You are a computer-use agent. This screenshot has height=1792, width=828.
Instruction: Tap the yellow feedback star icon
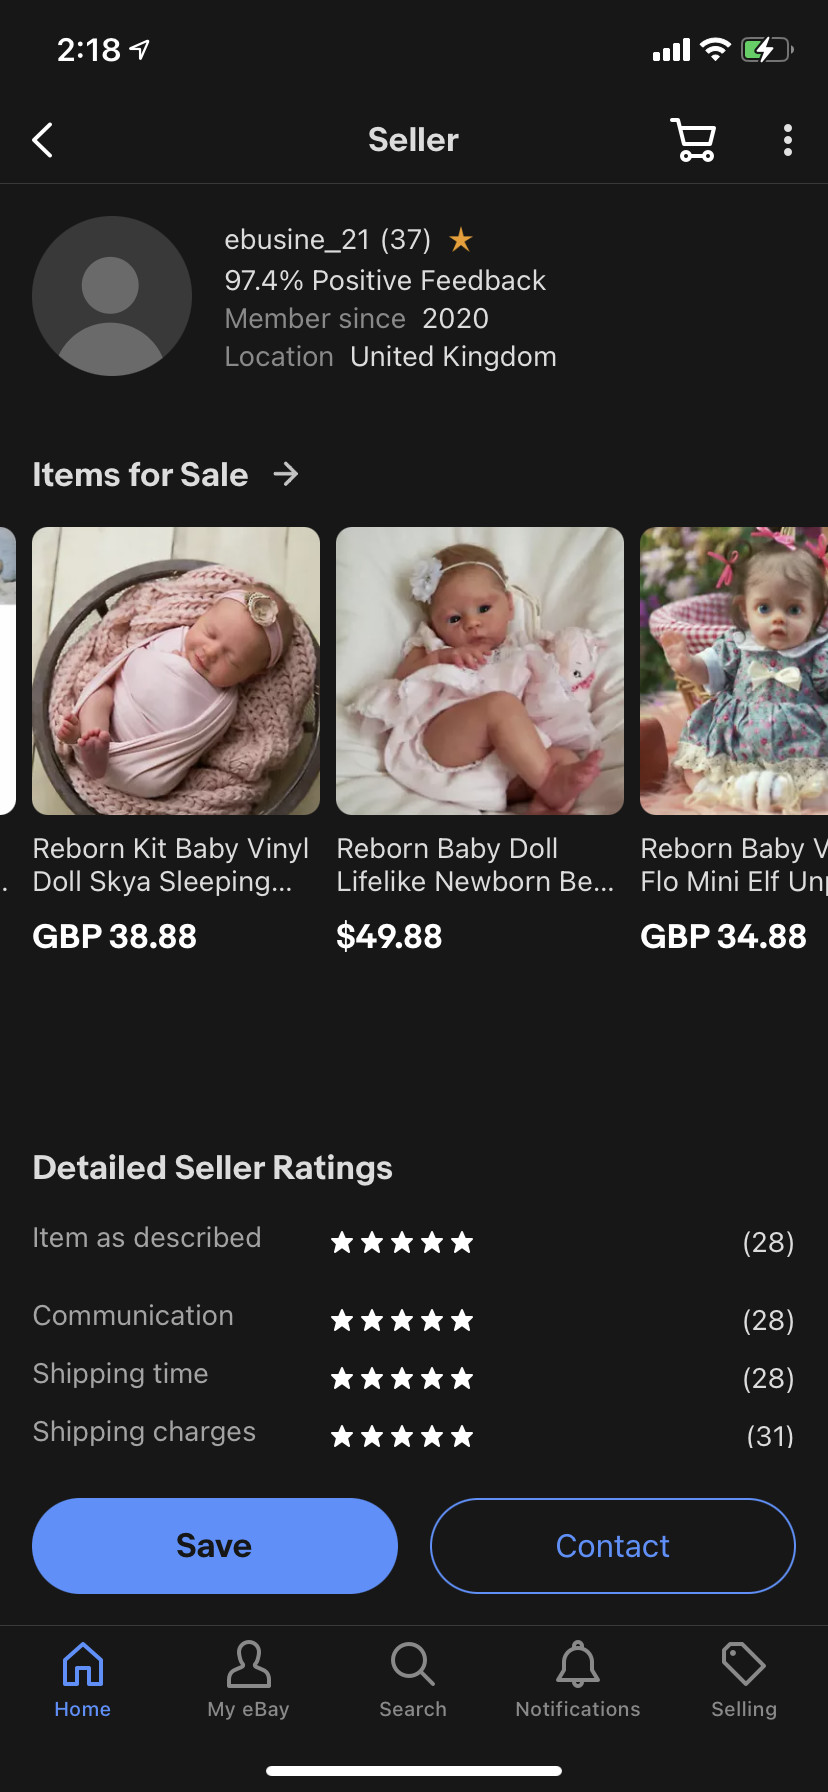tap(461, 240)
